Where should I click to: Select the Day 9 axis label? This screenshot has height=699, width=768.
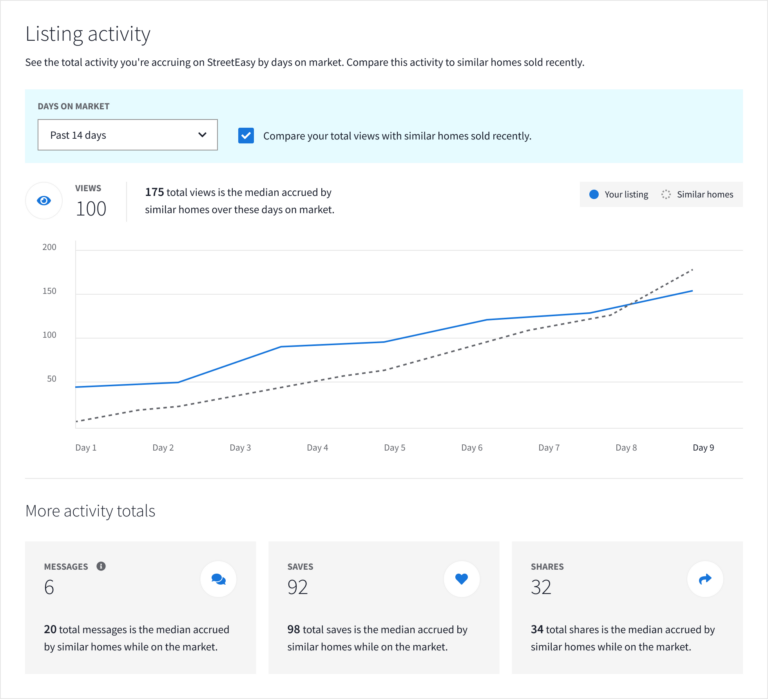coord(703,448)
